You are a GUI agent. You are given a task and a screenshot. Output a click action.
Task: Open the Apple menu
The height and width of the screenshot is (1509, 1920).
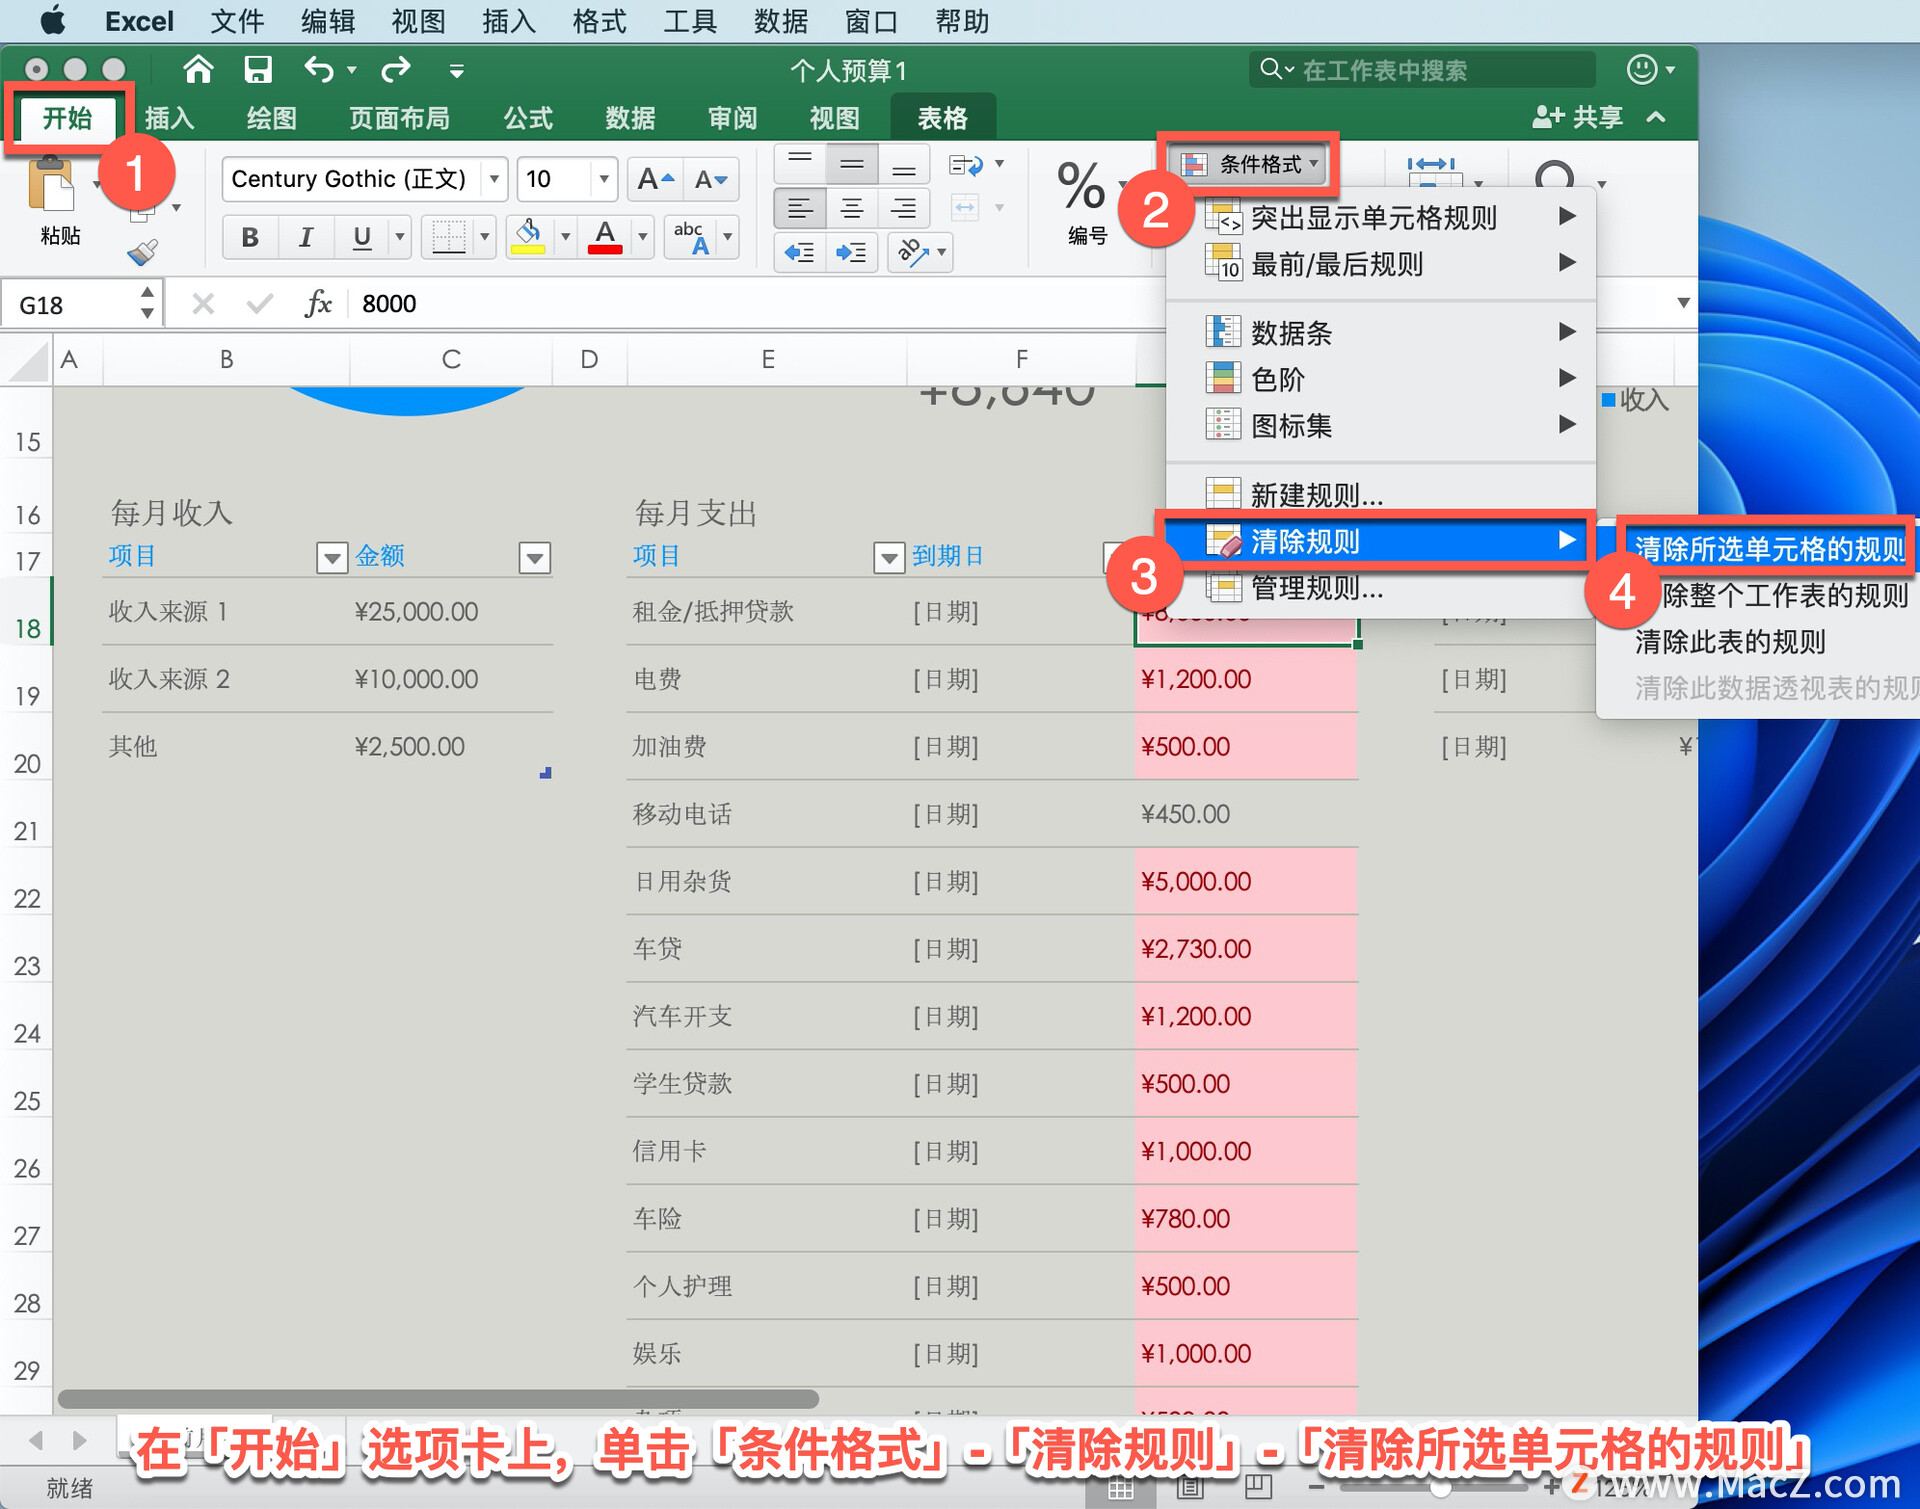(x=54, y=20)
